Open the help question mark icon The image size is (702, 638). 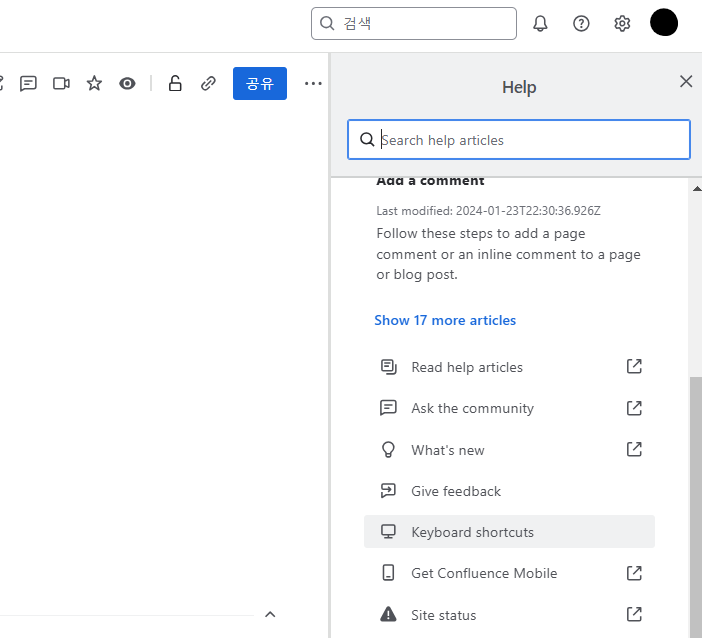coord(581,23)
